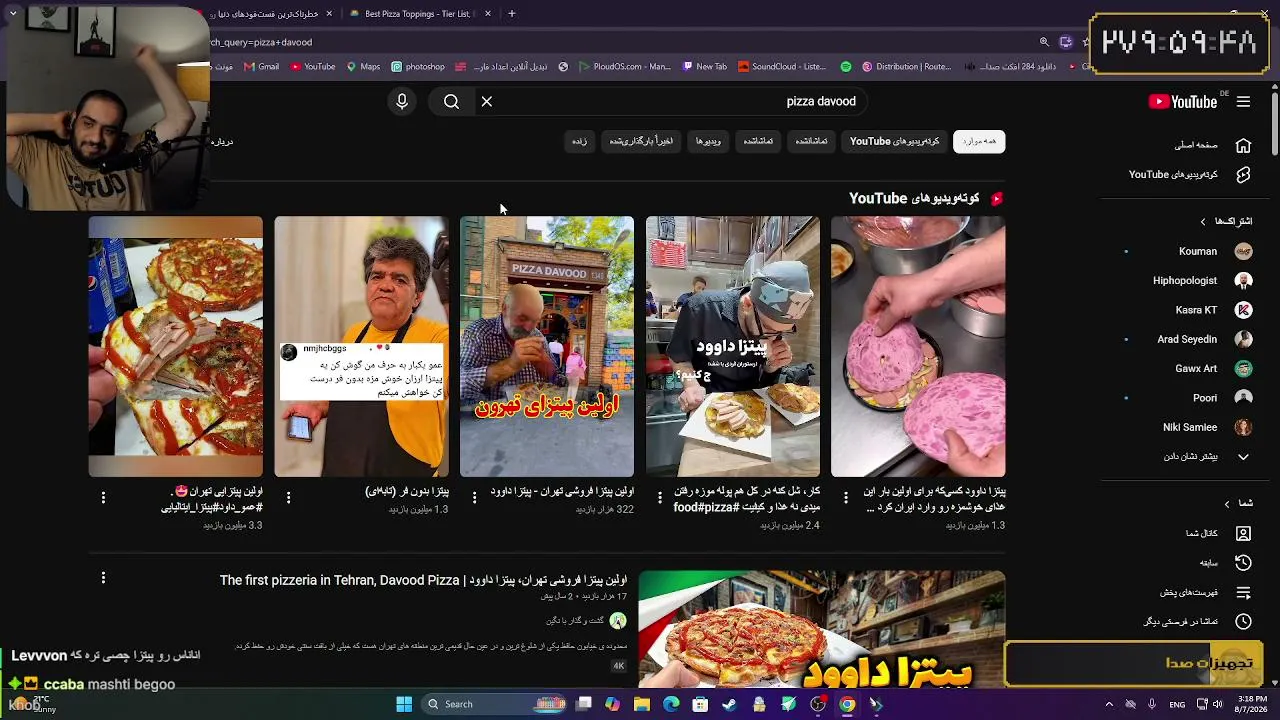Open the Windows Start menu

click(x=404, y=704)
